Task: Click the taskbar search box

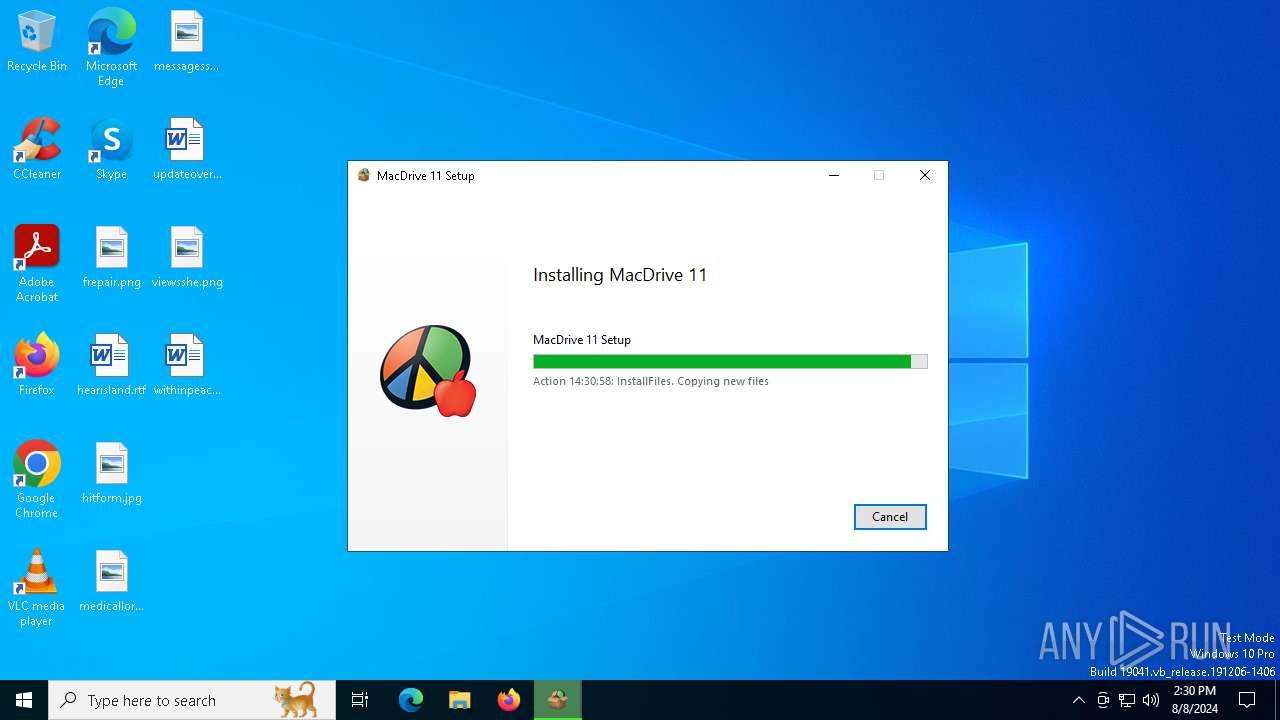Action: 192,700
